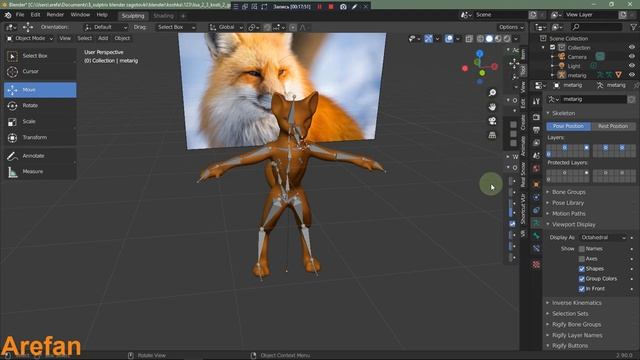Screen dimensions: 640x360
Task: Open Scene properties tab icon
Action: click(x=536, y=156)
